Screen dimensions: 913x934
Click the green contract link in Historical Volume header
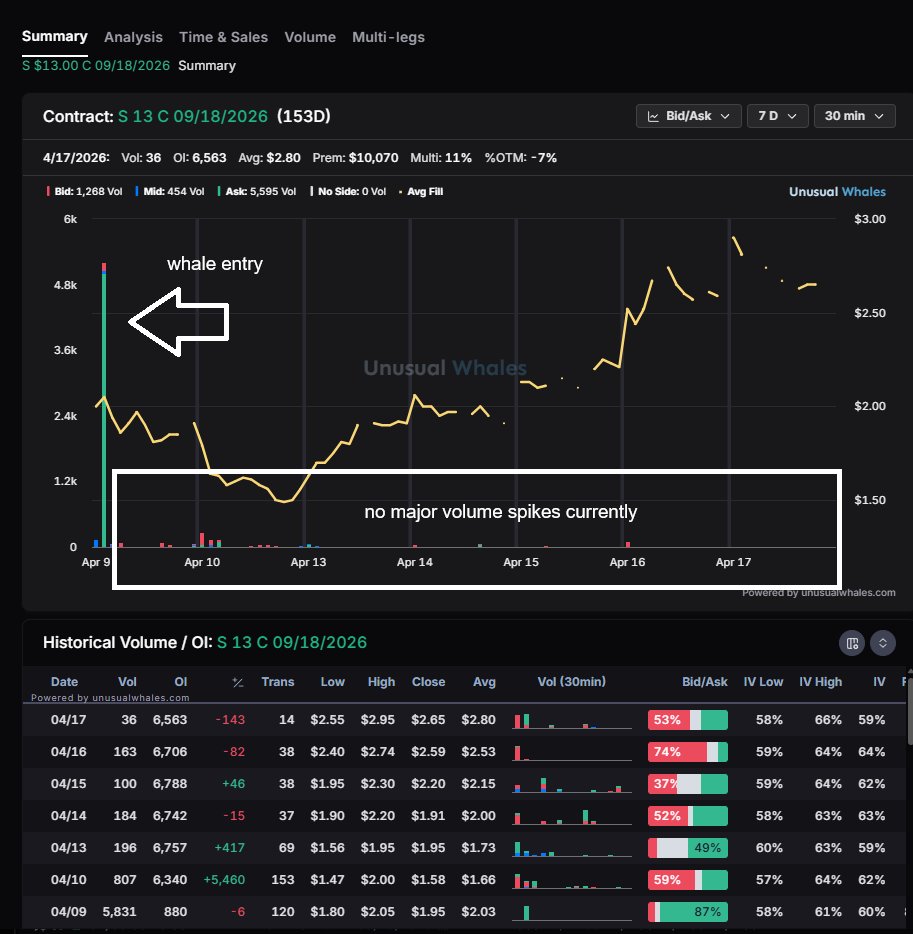(x=292, y=642)
